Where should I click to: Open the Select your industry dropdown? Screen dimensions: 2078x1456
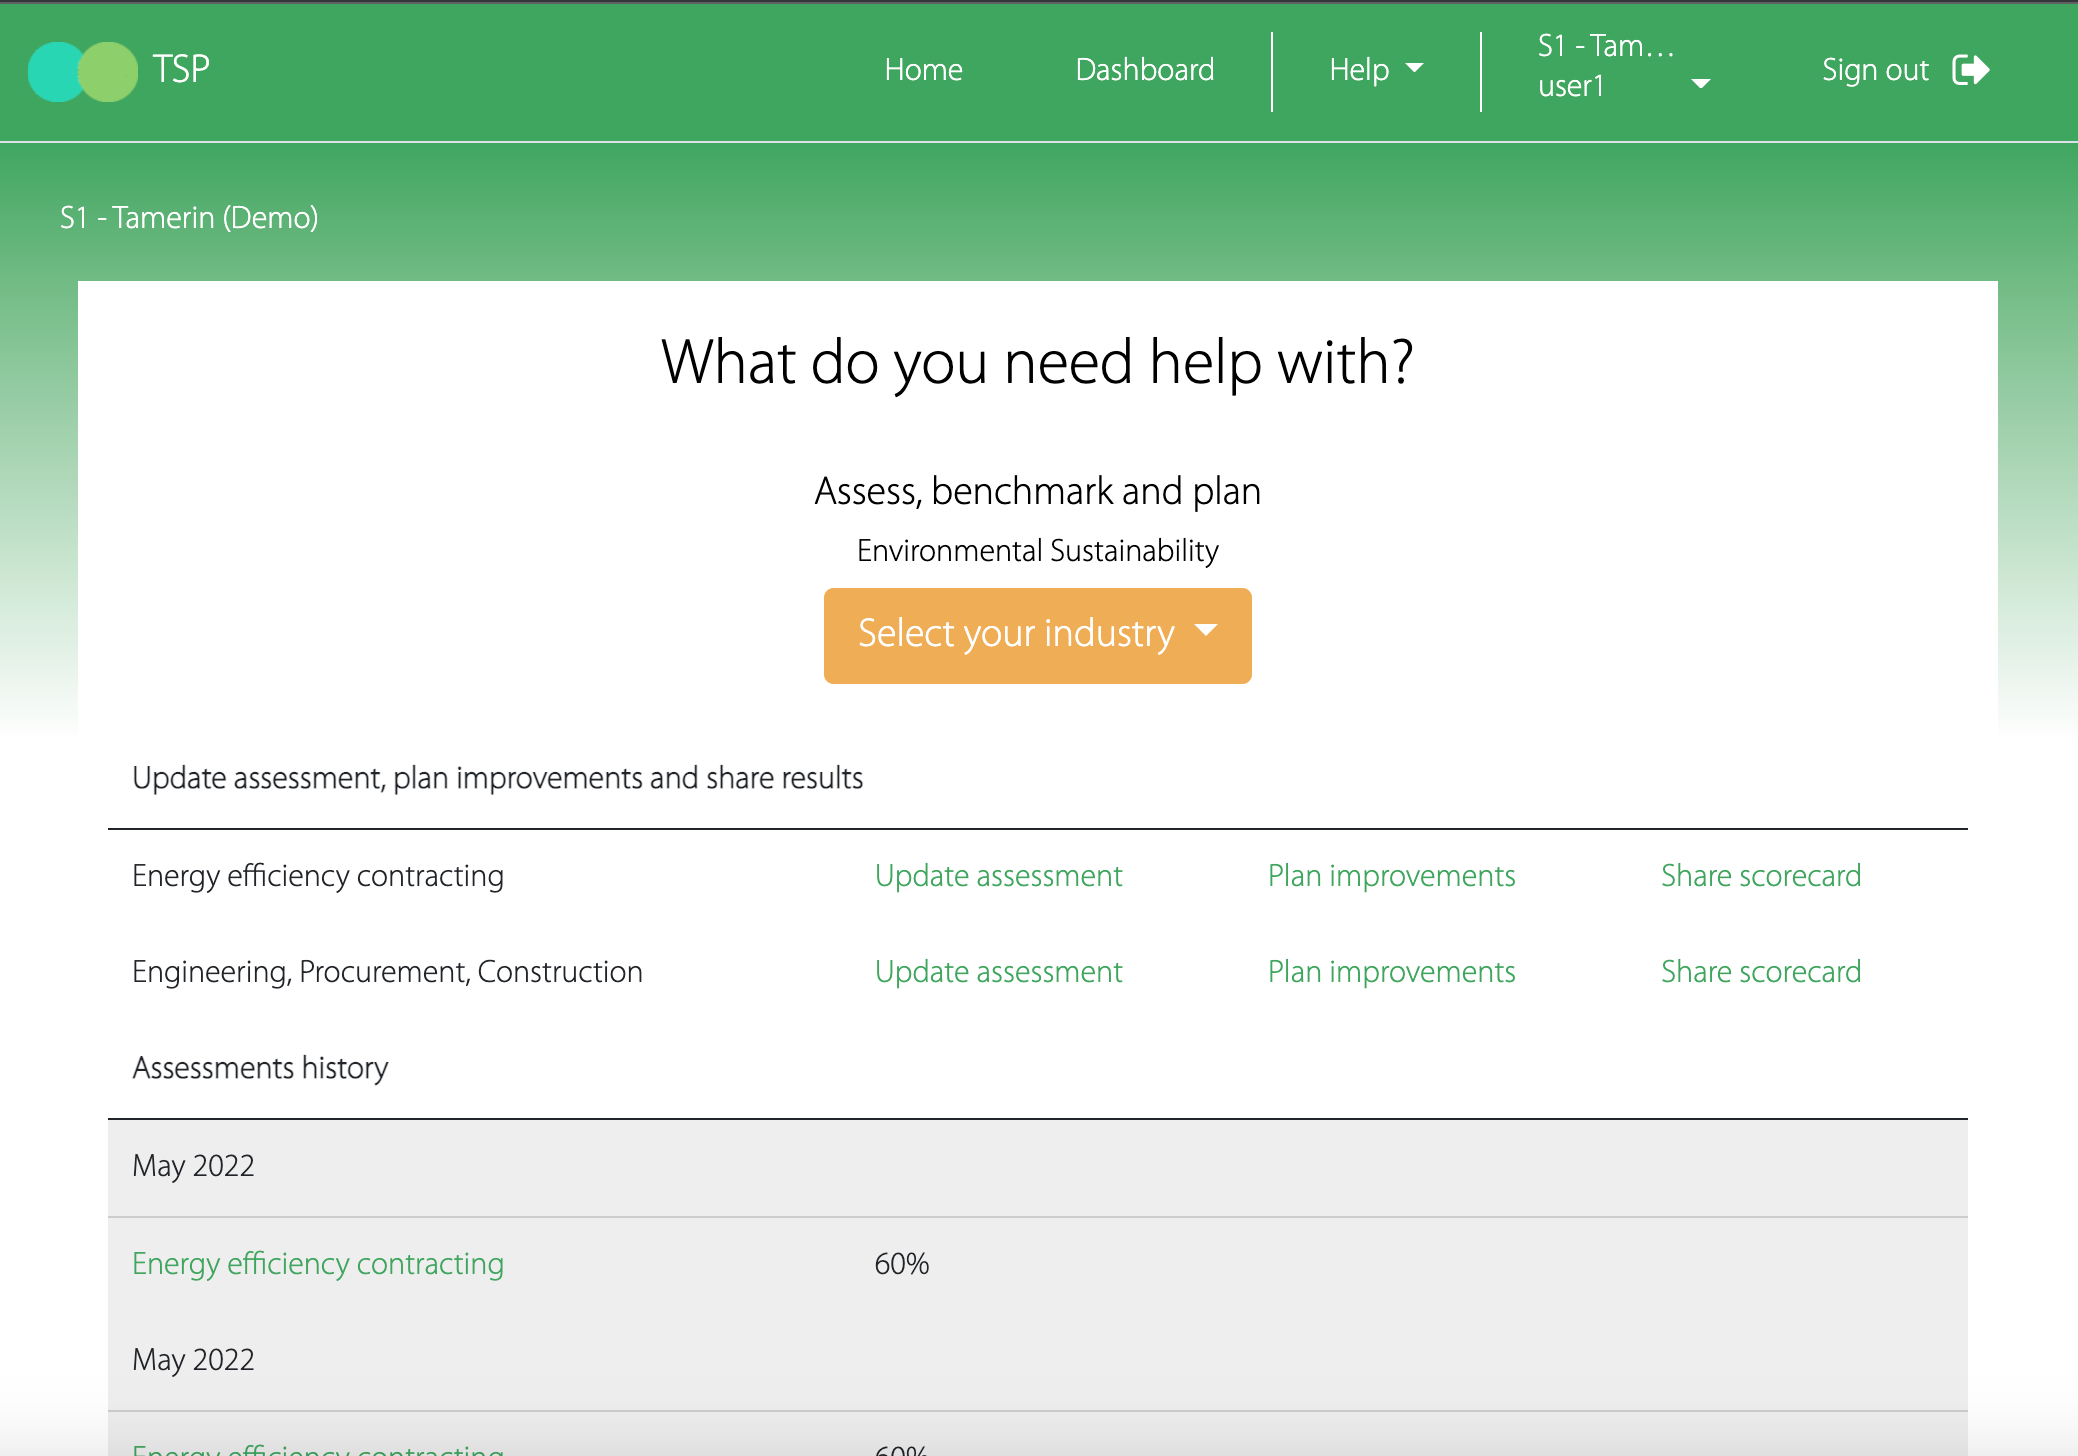click(1037, 635)
